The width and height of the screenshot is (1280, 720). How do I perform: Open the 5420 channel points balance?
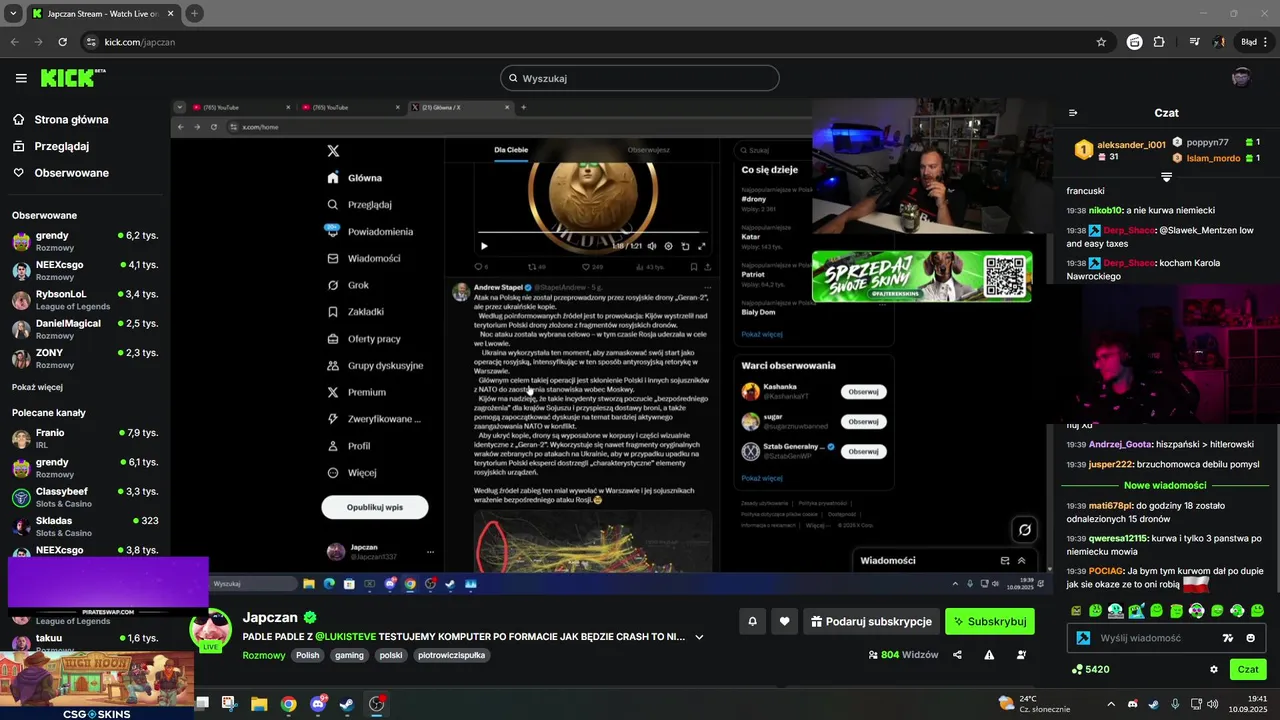[x=1090, y=669]
